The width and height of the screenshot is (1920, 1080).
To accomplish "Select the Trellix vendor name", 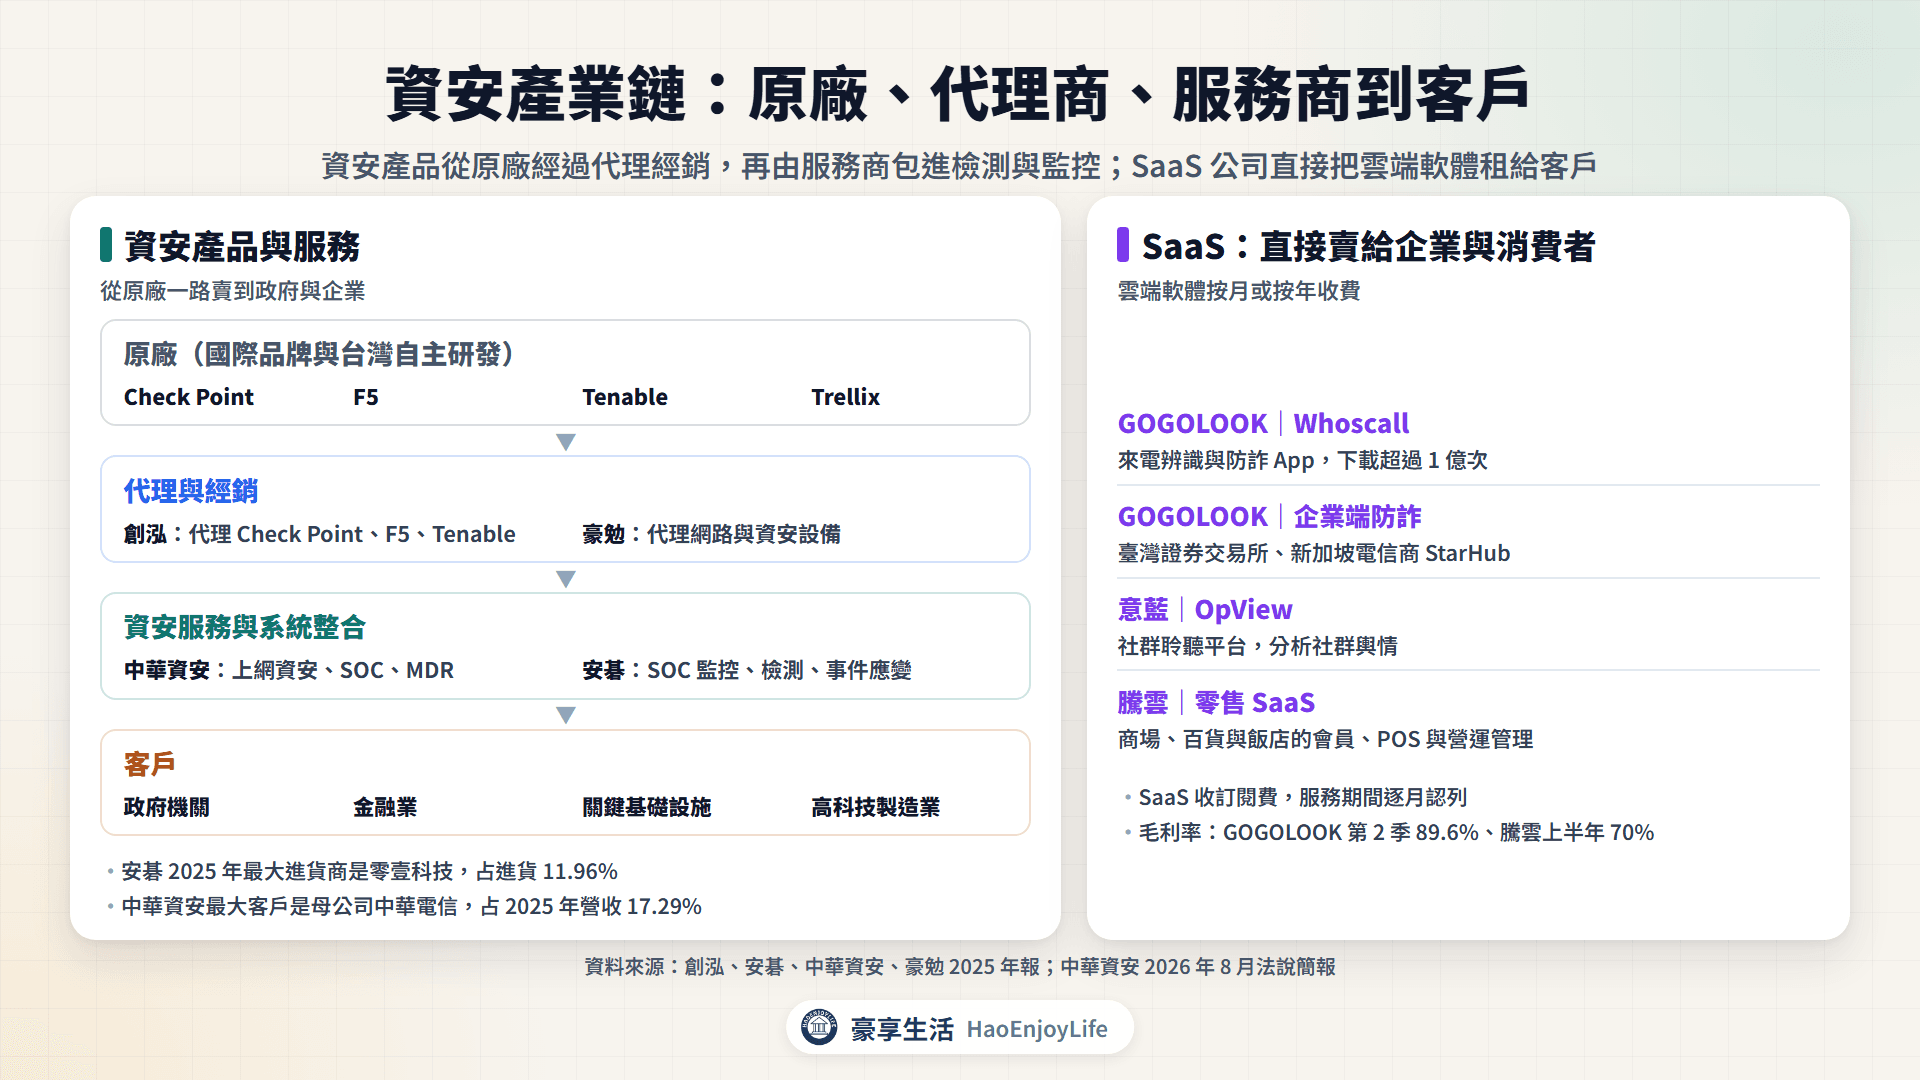I will coord(846,397).
